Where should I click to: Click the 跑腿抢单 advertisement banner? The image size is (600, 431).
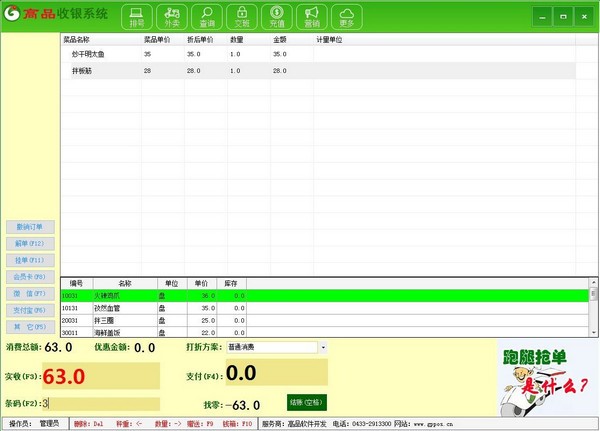tap(544, 375)
